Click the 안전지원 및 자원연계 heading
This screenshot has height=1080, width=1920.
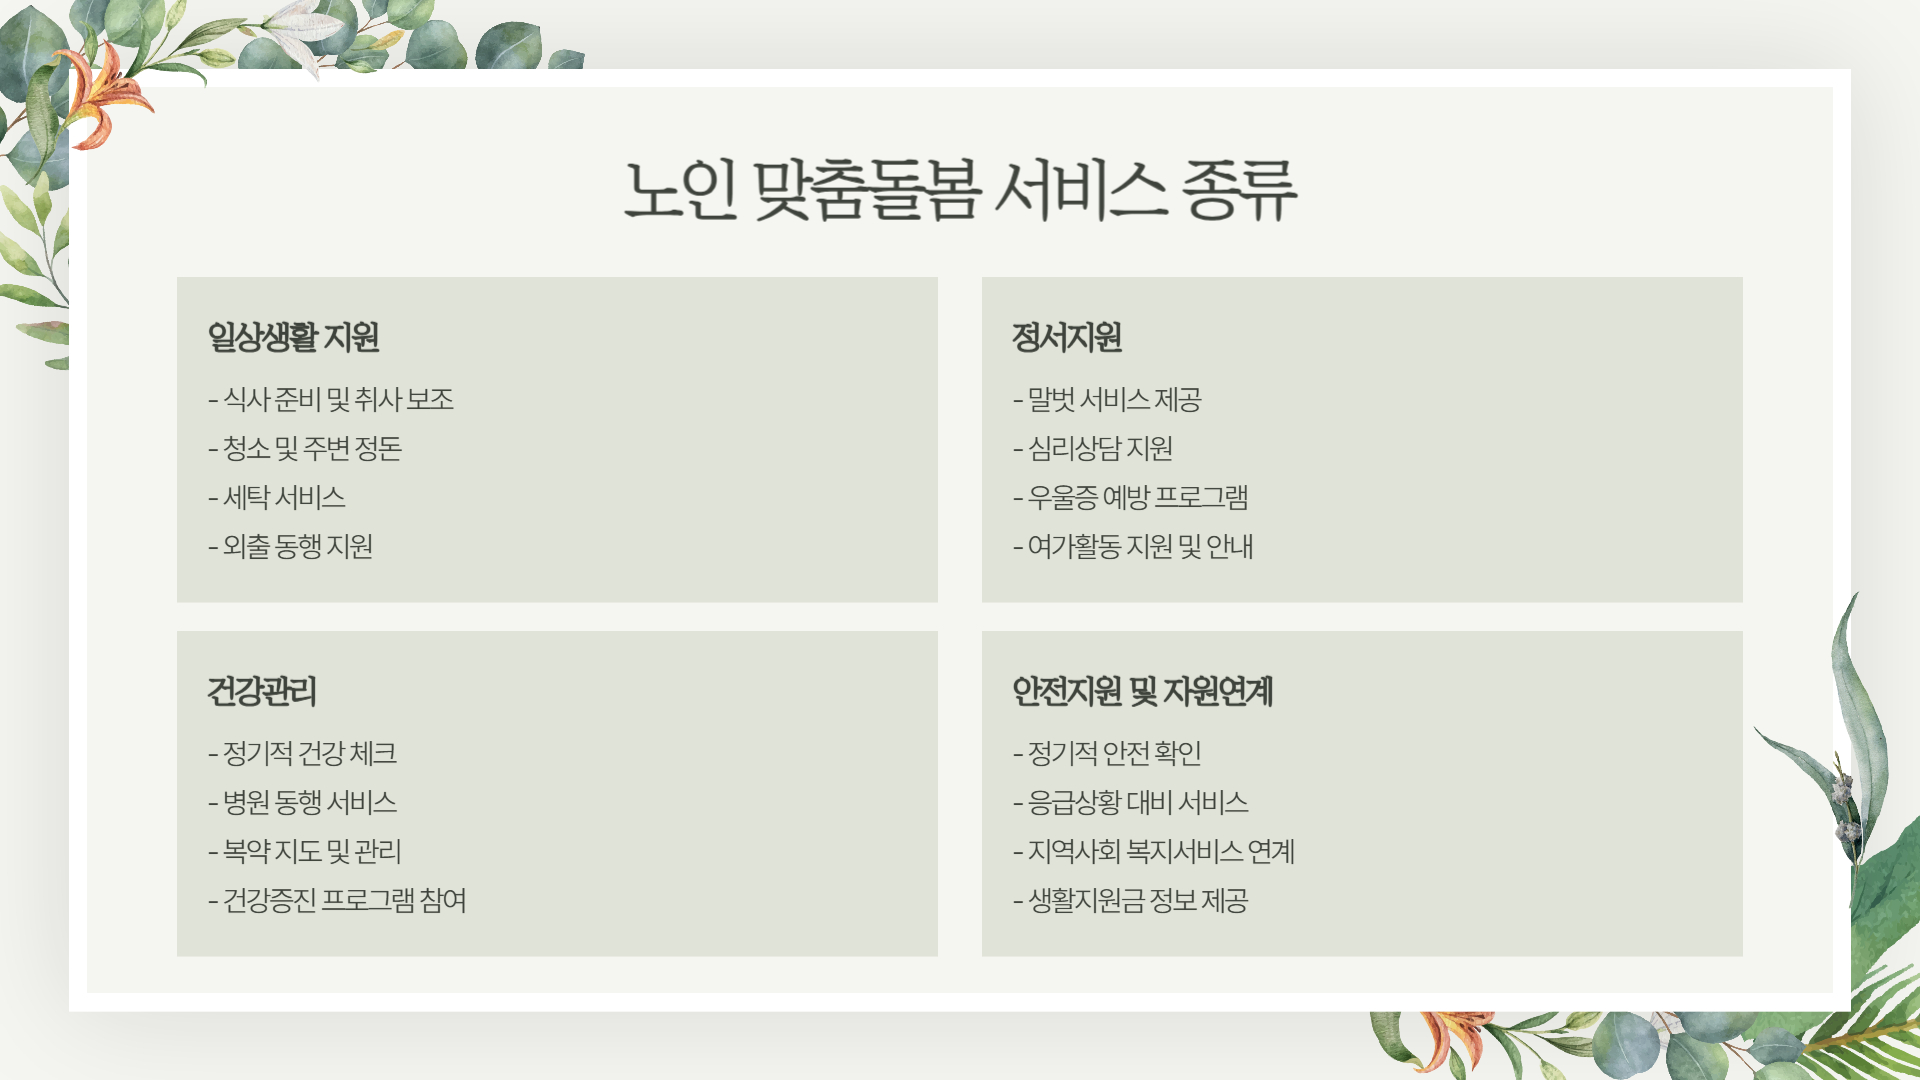1142,691
